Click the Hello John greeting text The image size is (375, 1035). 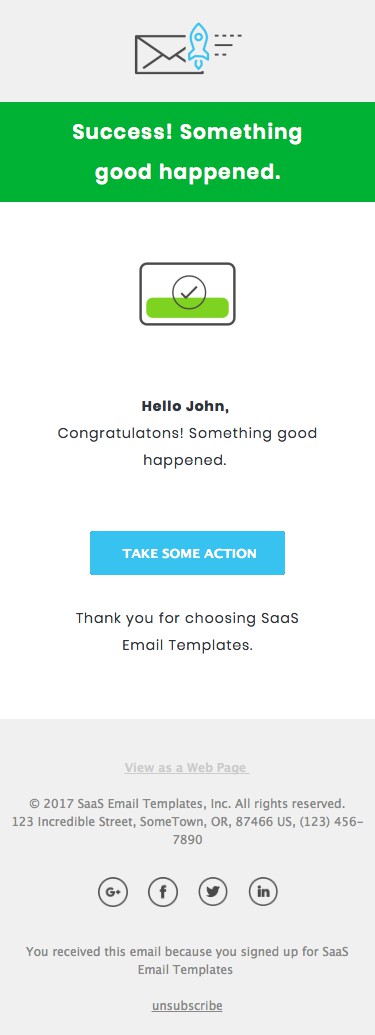pyautogui.click(x=186, y=406)
